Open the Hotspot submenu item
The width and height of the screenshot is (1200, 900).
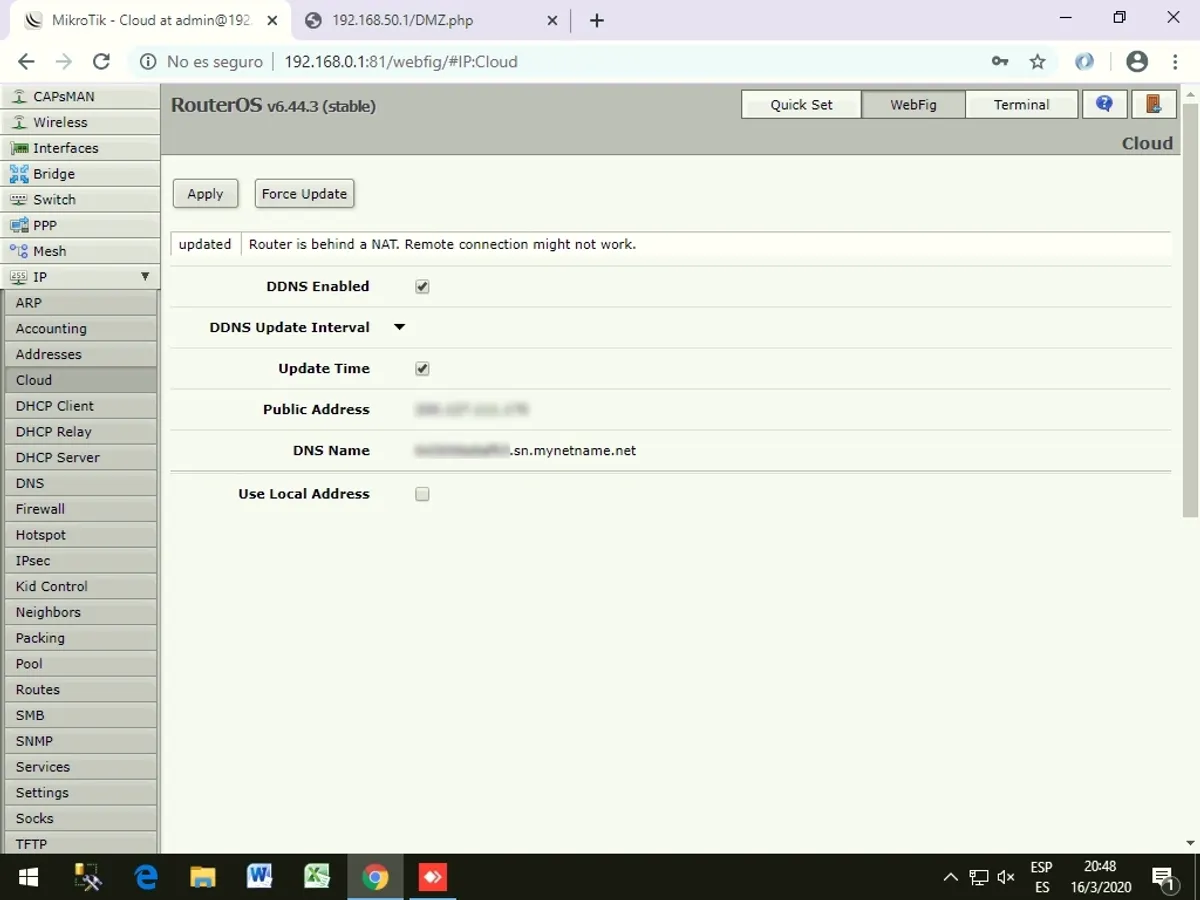[x=80, y=536]
